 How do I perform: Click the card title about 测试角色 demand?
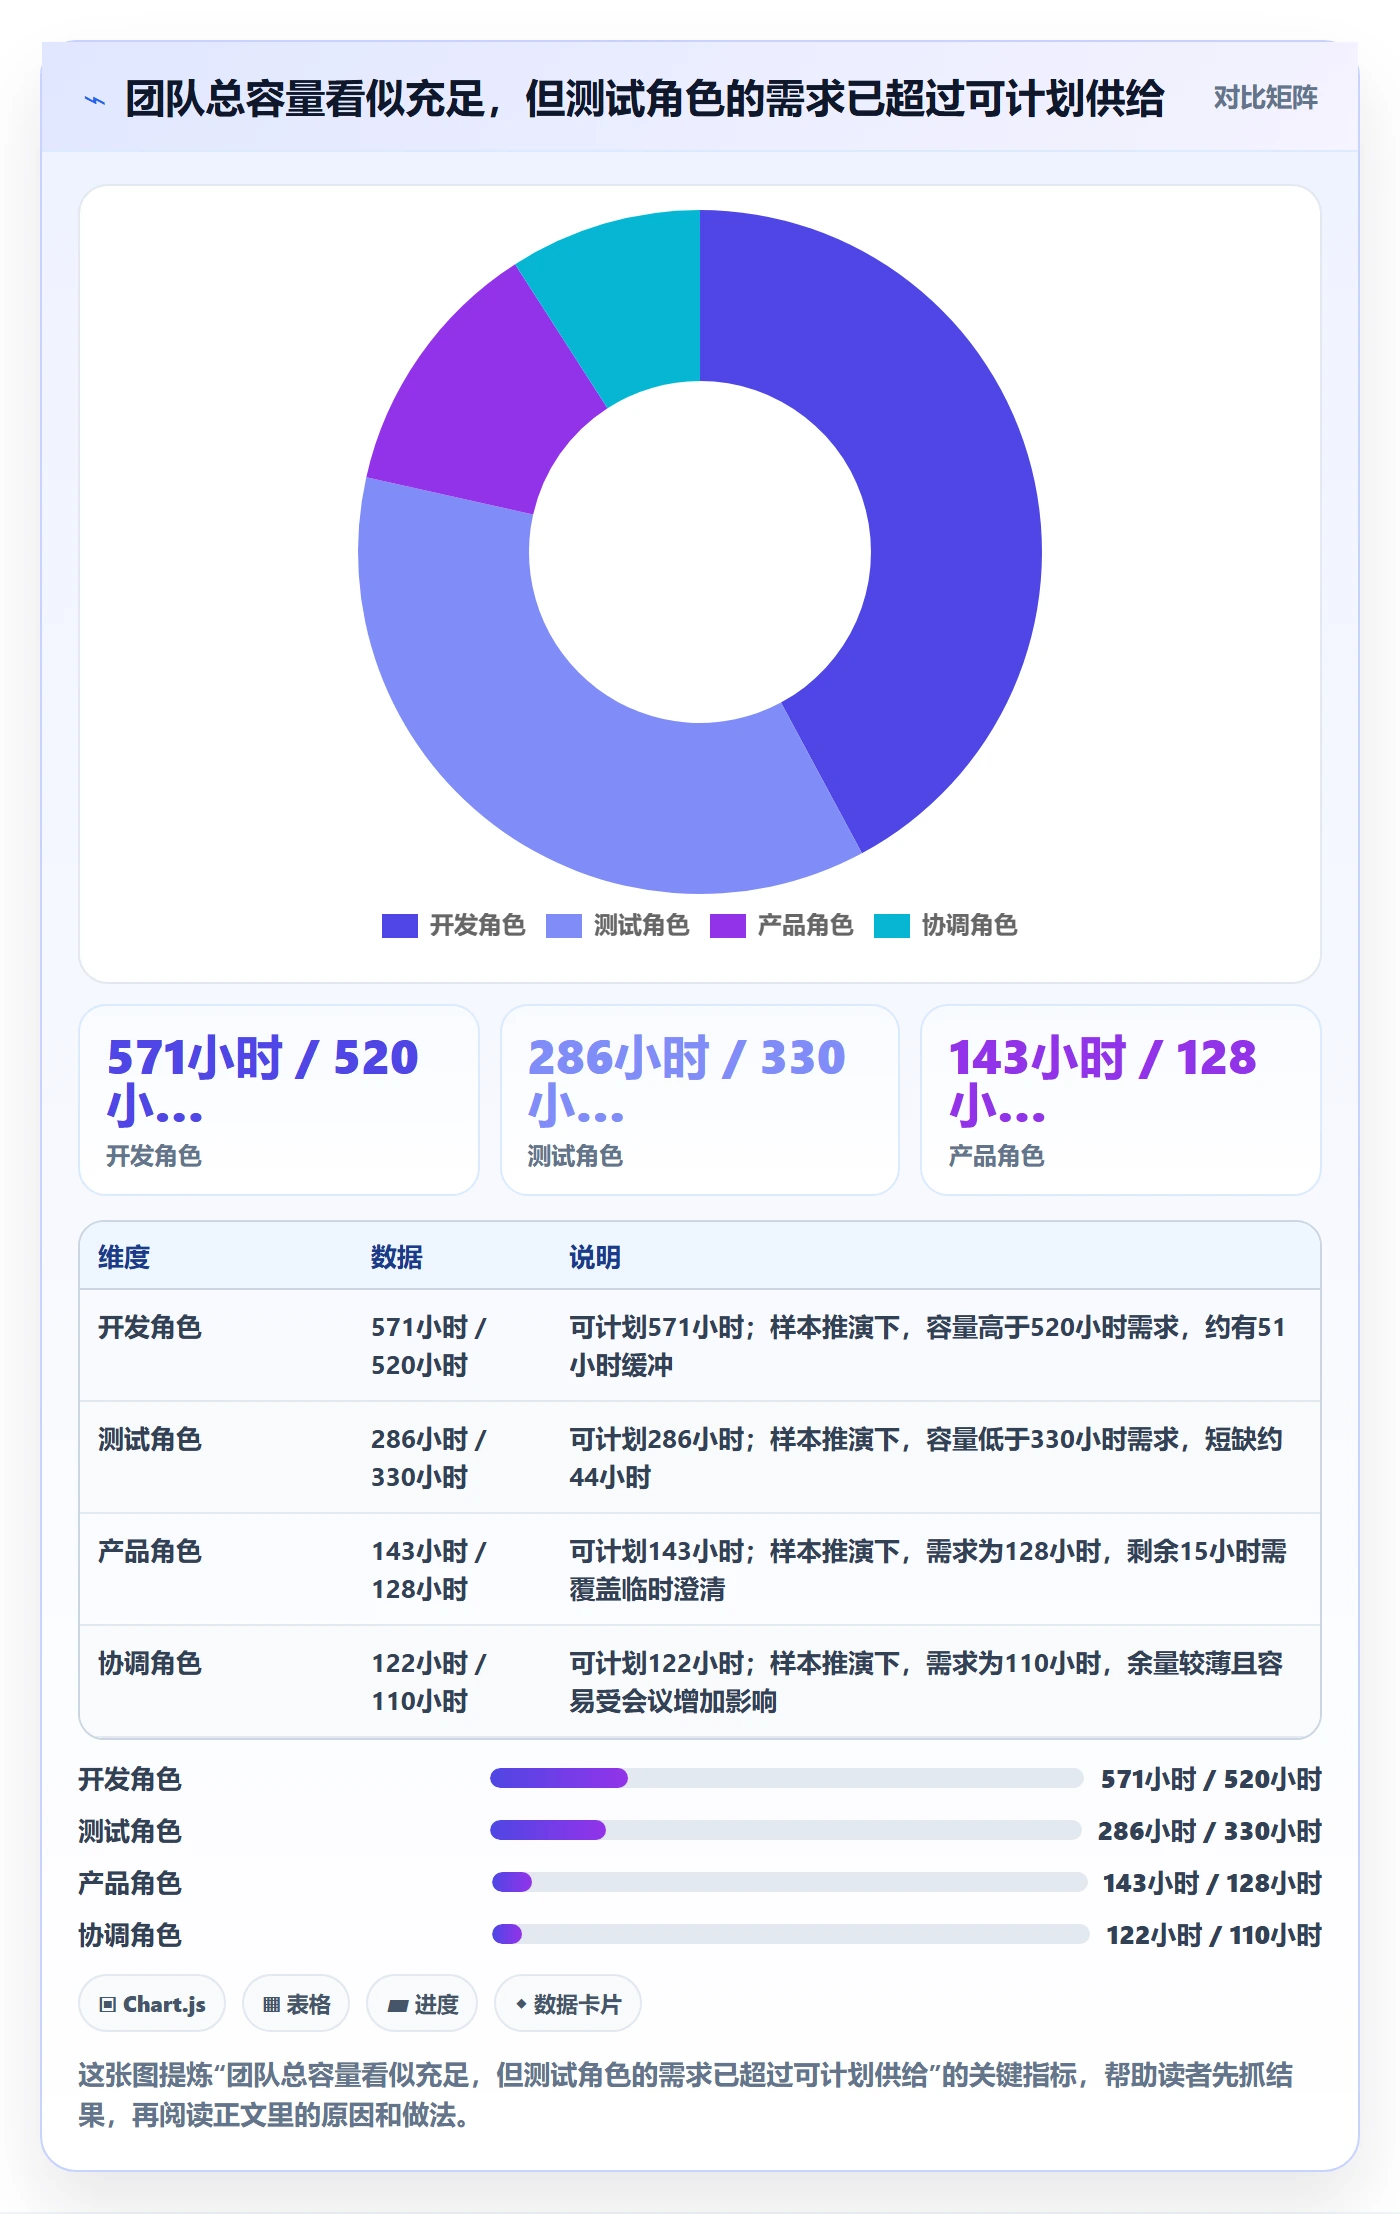[x=645, y=99]
